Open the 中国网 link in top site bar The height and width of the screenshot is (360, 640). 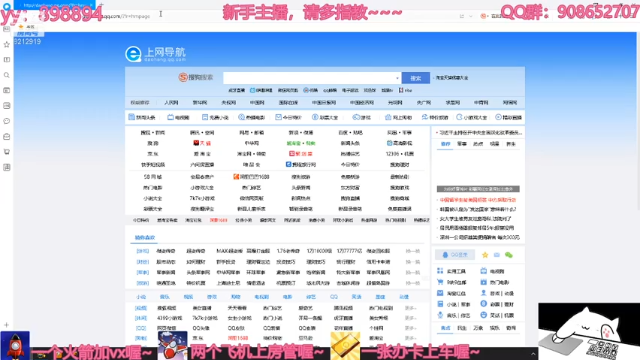point(257,102)
